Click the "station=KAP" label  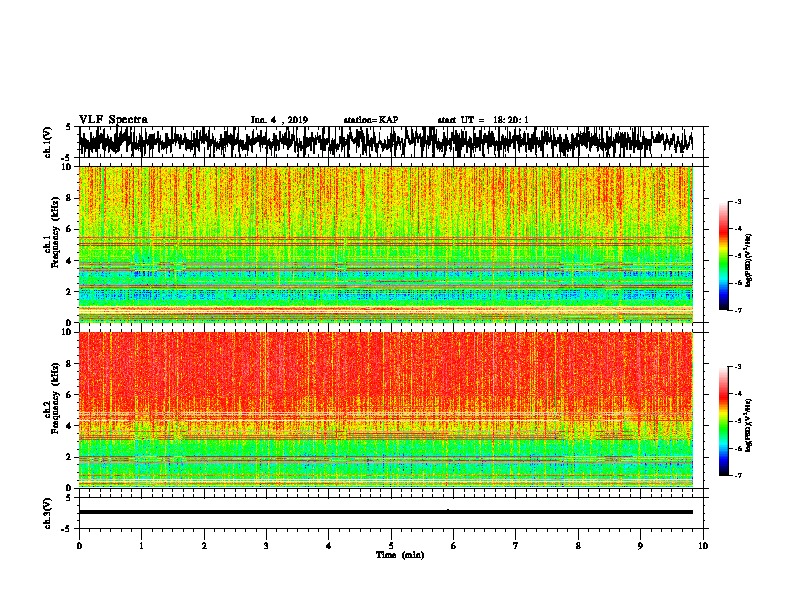(x=371, y=120)
